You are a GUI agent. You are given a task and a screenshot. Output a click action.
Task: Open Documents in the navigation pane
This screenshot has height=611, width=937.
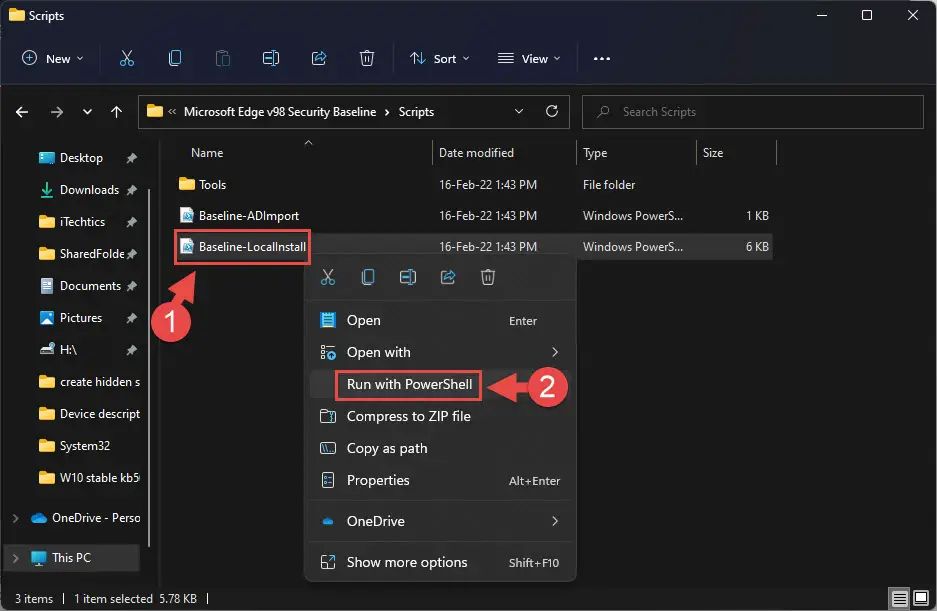coord(90,286)
